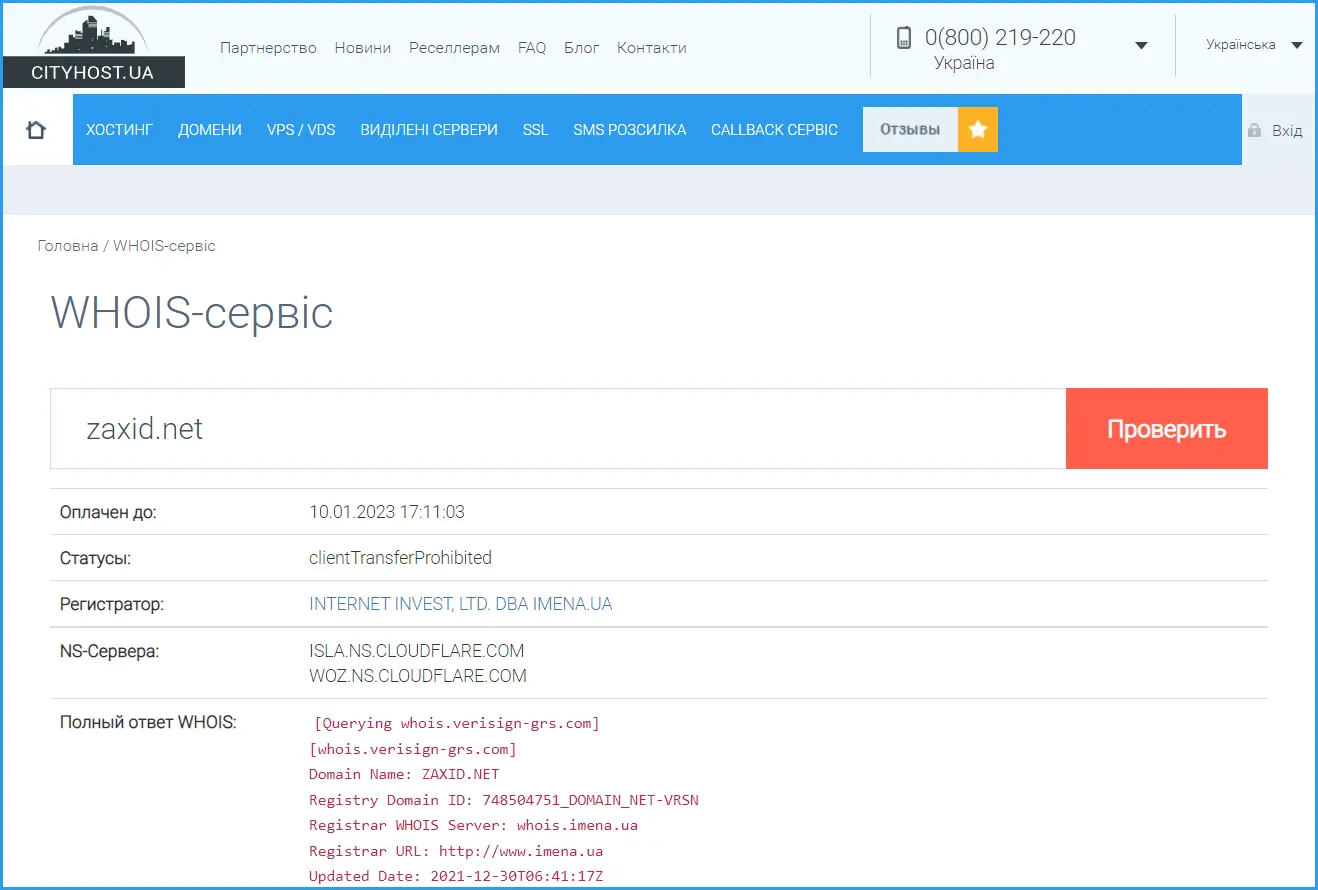This screenshot has height=890, width=1318.
Task: Click the Updated Date line
Action: (x=456, y=877)
